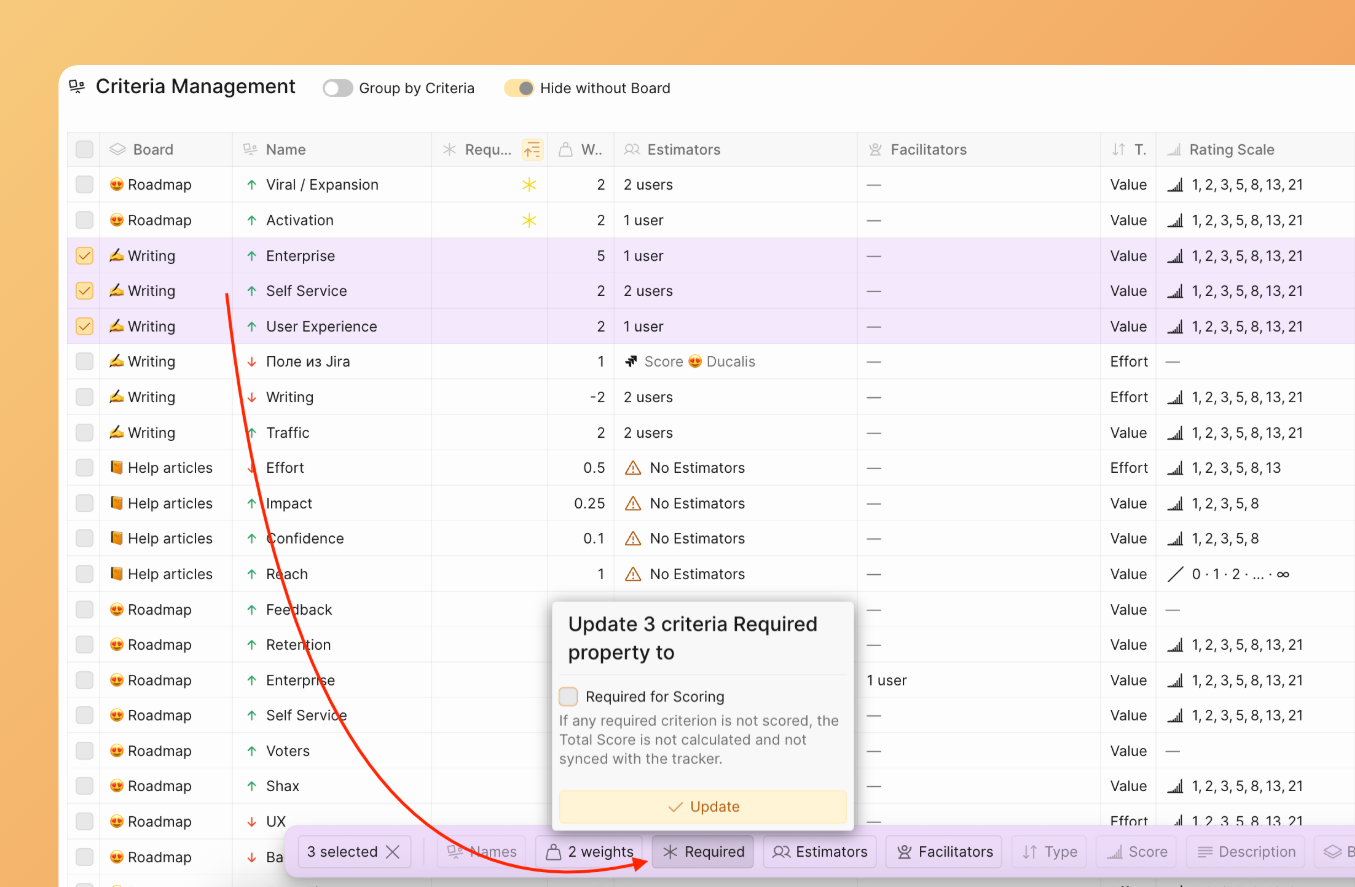The width and height of the screenshot is (1355, 887).
Task: Click the rating scale icon on Reach row
Action: [1175, 574]
